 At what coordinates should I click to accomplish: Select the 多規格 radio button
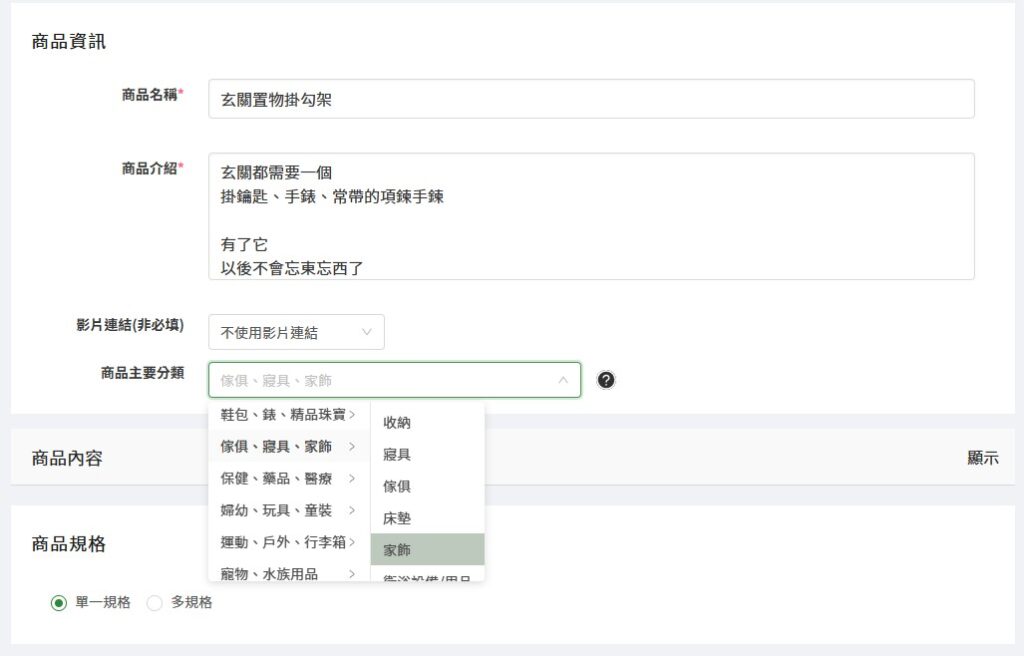coord(155,603)
